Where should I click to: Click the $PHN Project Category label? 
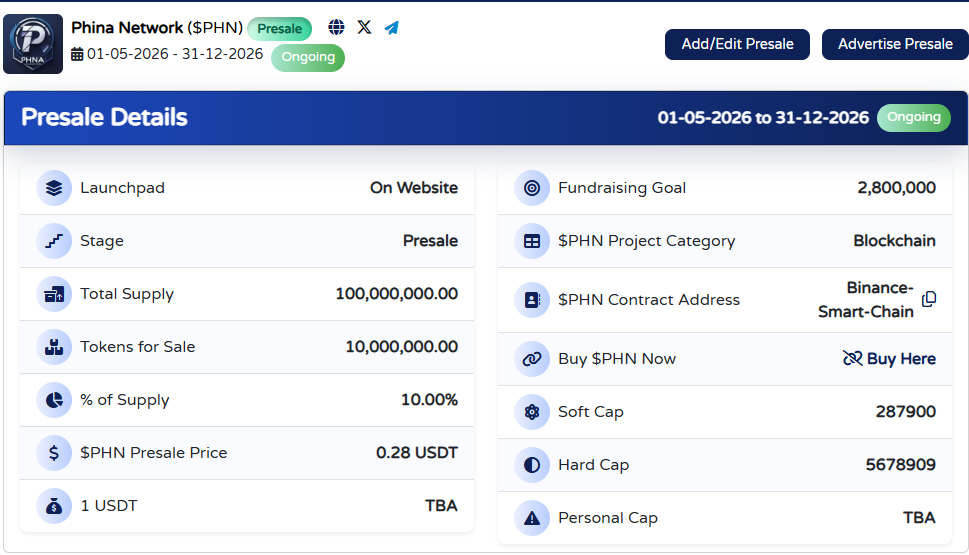pyautogui.click(x=646, y=241)
